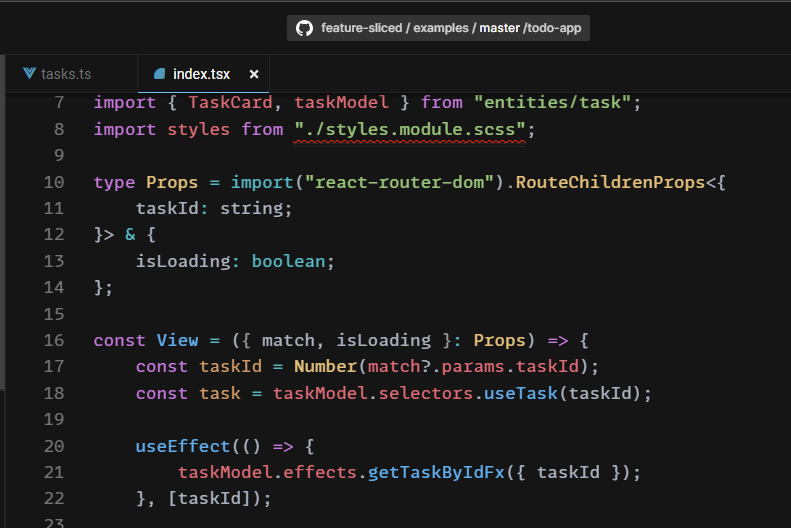Click useEffect on line 20
Screen dimensions: 791x528
[x=183, y=446]
